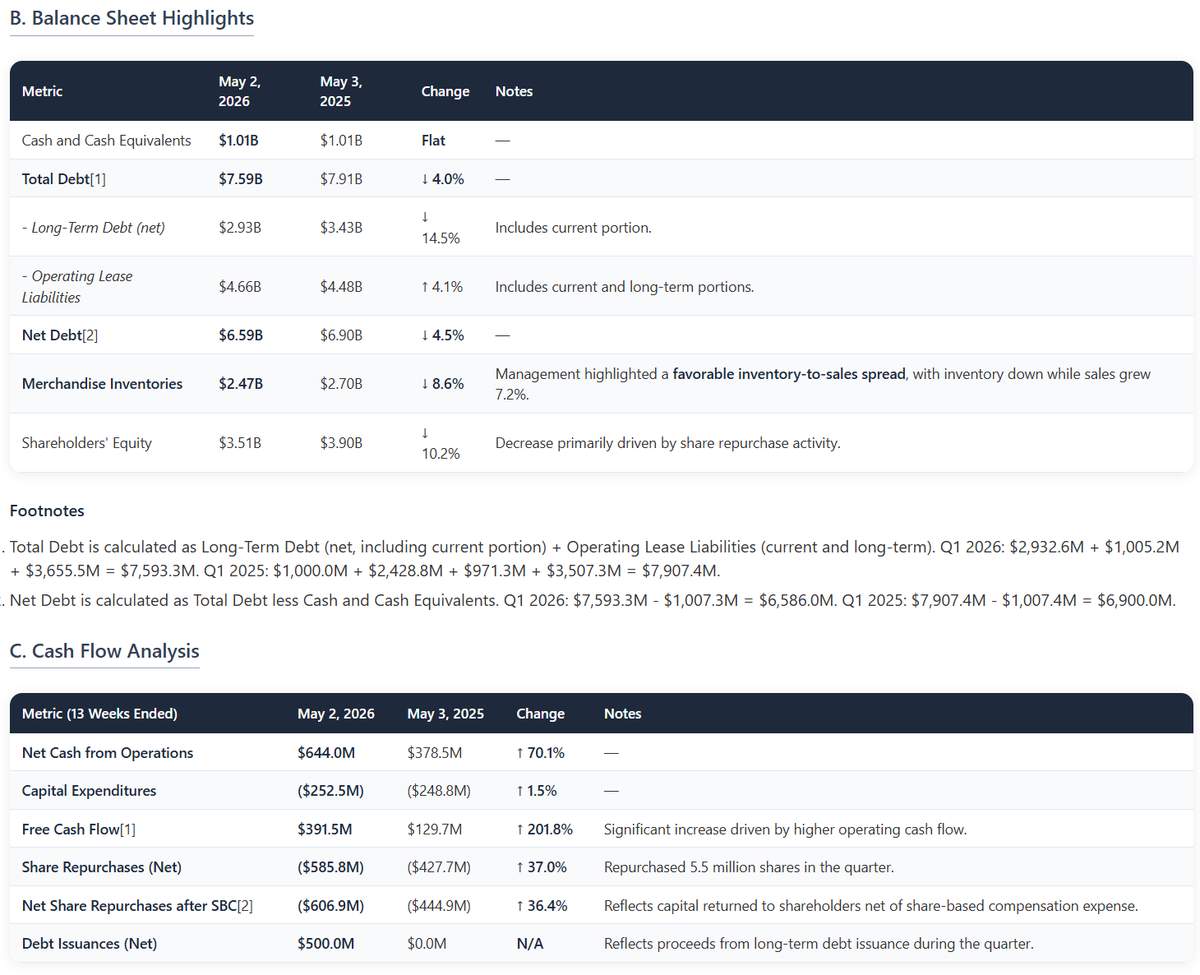This screenshot has width=1200, height=975.
Task: Select the '$644.0M' operating cash value
Action: [328, 752]
